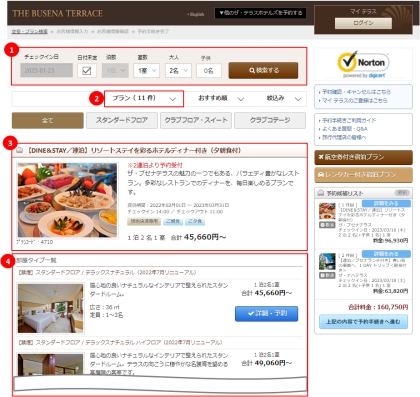This screenshot has width=420, height=397.
Task: Click THE BUSENA TERRACE logo
Action: (57, 13)
